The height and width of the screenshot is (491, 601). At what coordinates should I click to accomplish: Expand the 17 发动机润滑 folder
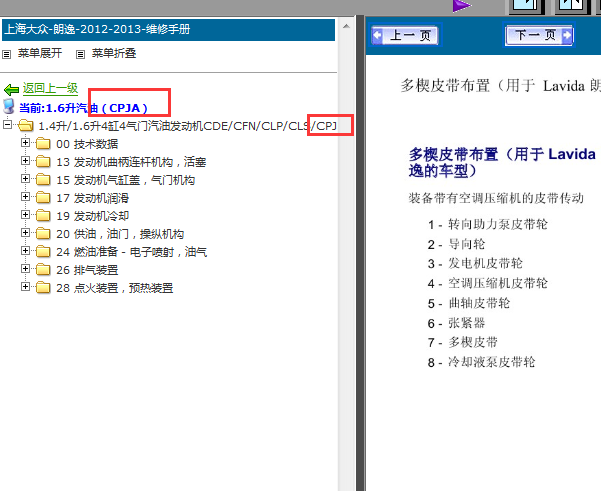tap(25, 197)
